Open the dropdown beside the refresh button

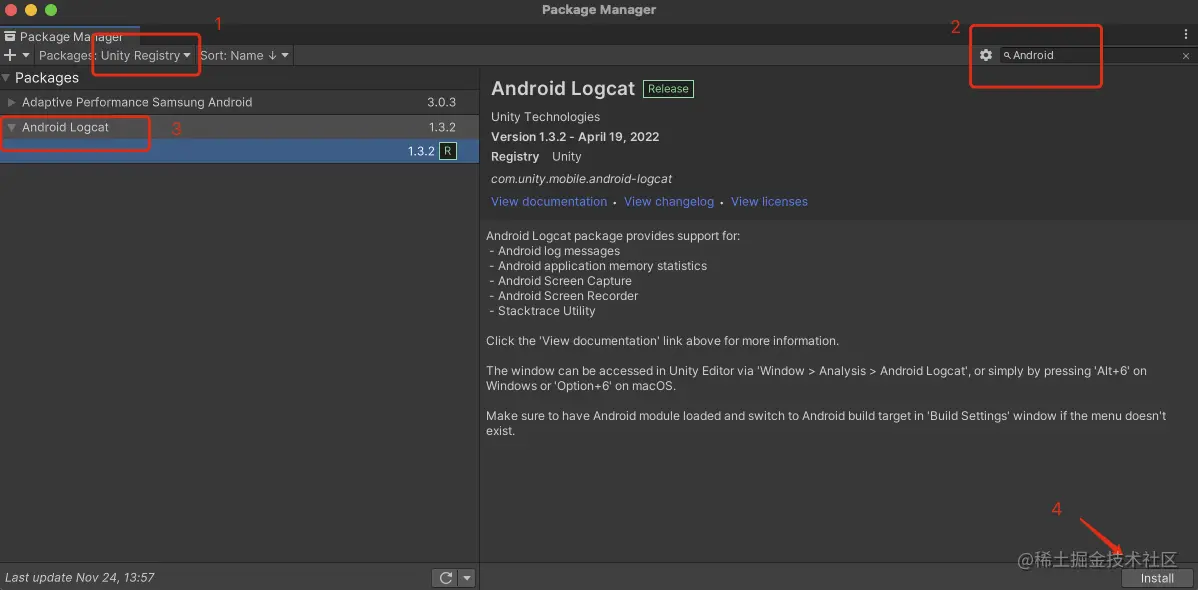(467, 578)
